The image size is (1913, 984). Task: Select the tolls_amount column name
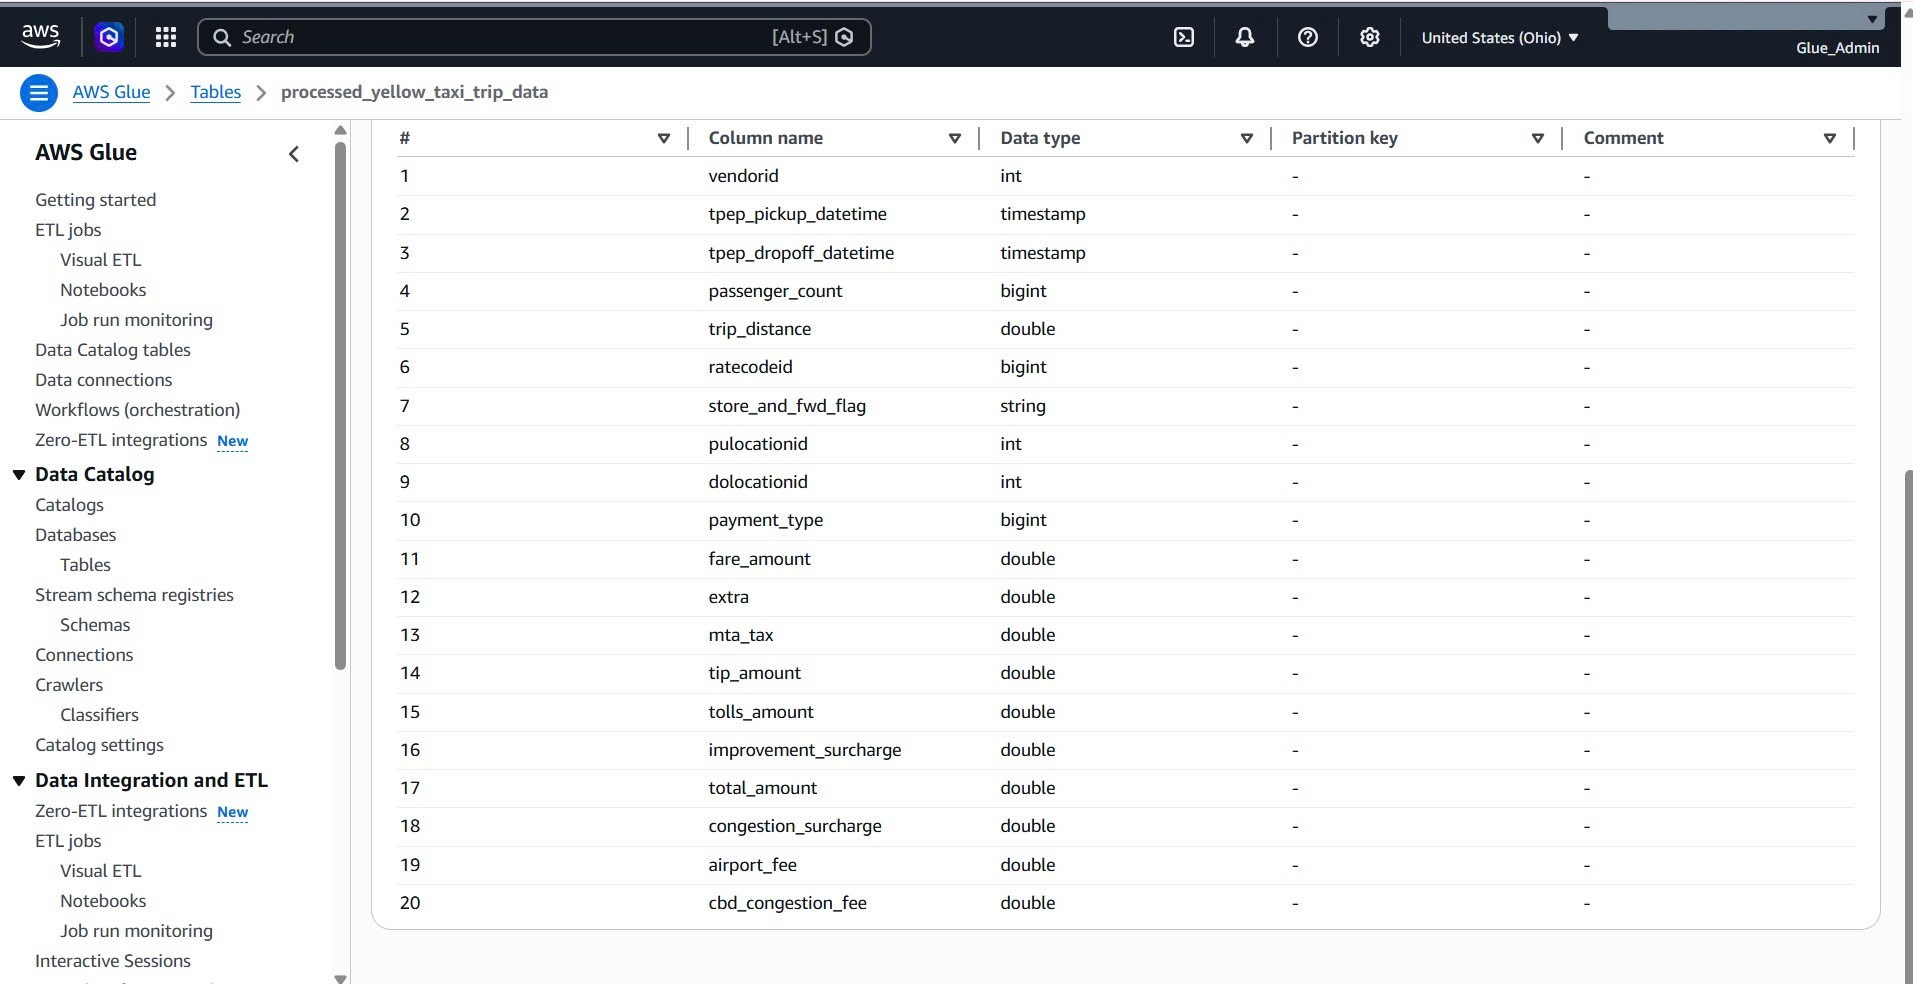pos(760,712)
